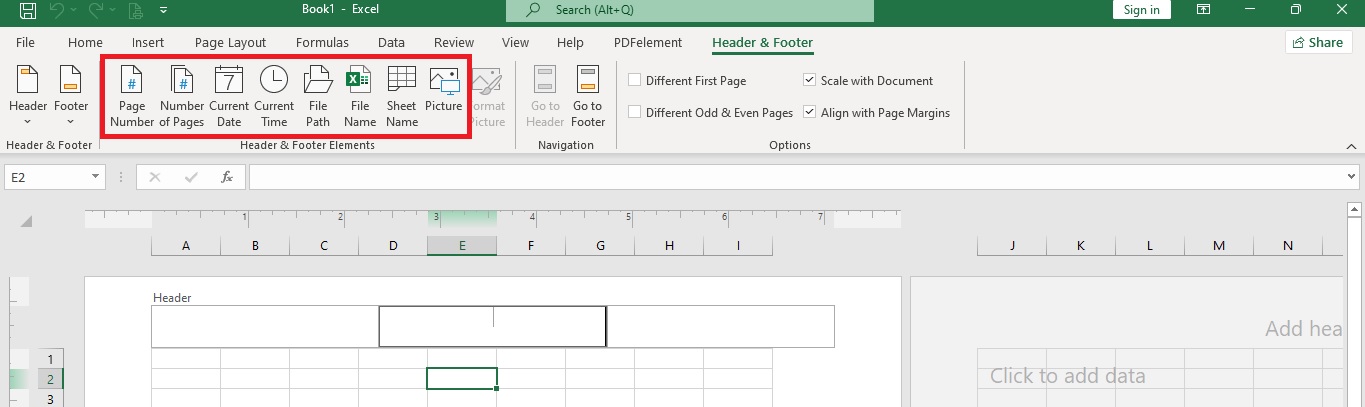
Task: Insert Page Number element
Action: pos(132,96)
